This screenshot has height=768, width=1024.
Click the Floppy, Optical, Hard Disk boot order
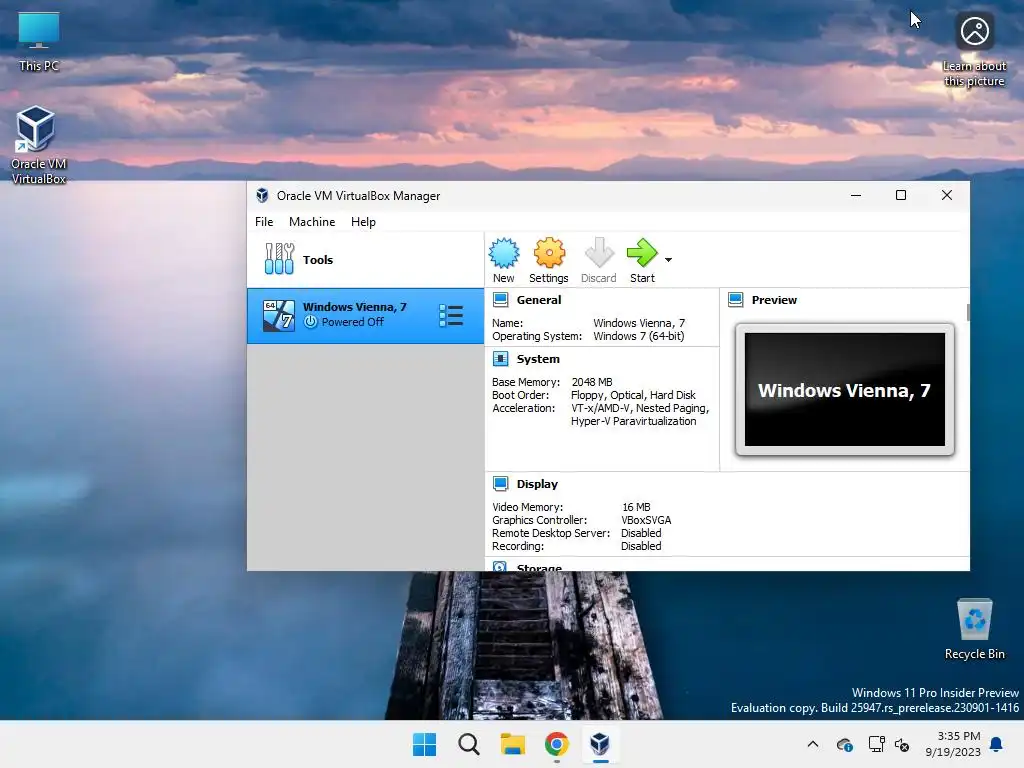tap(633, 395)
